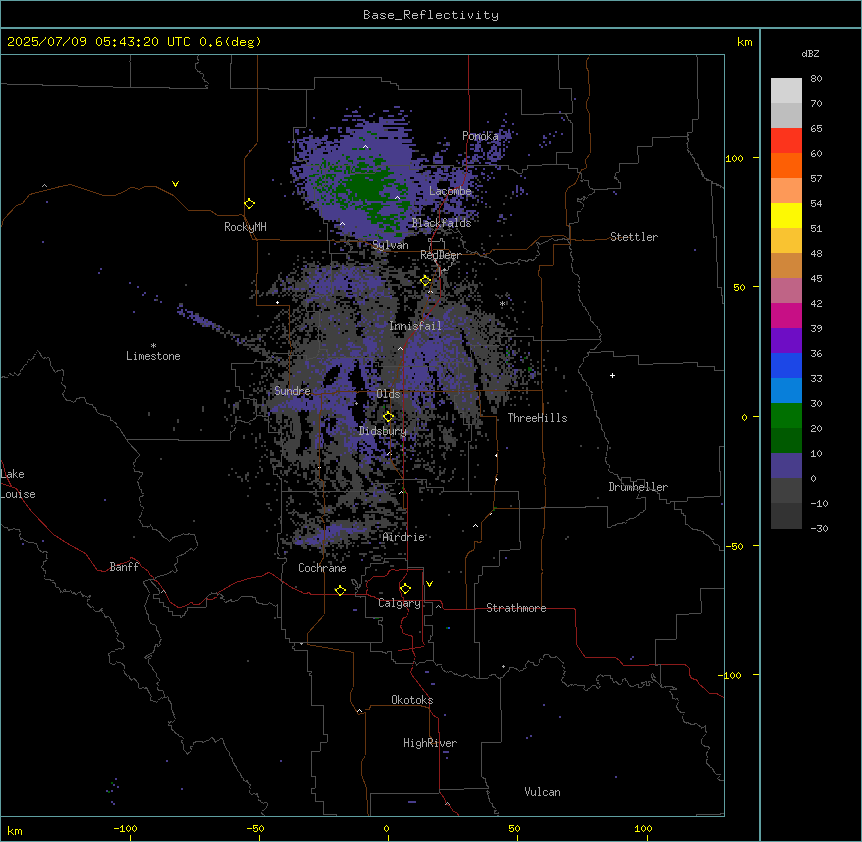Click the 80 value atop the dBZ scale
The height and width of the screenshot is (842, 862).
coord(816,79)
